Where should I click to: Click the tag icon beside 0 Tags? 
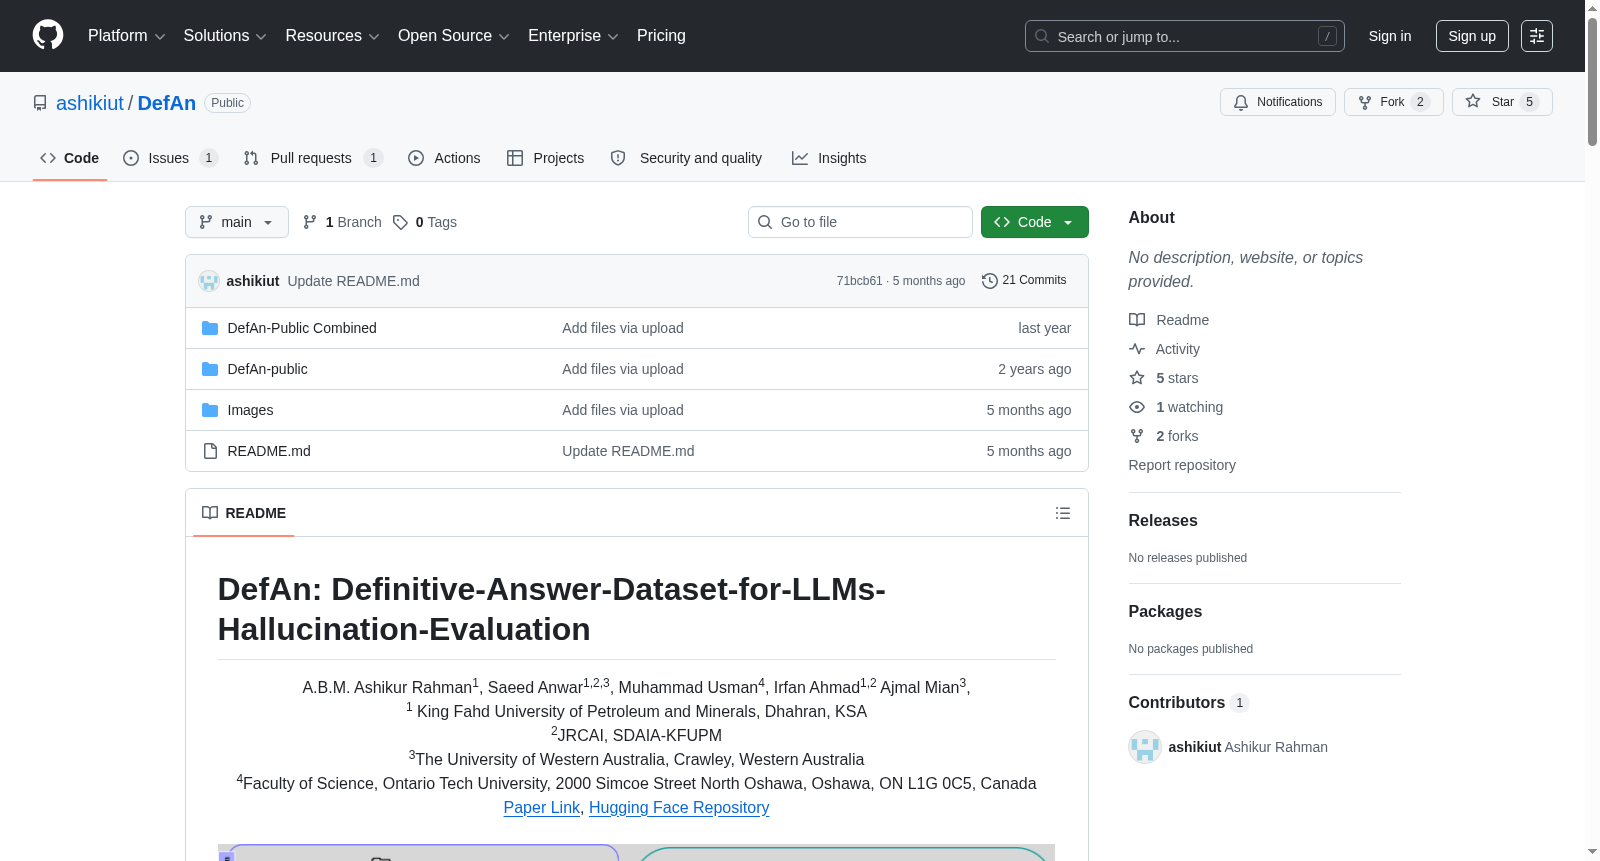(400, 222)
